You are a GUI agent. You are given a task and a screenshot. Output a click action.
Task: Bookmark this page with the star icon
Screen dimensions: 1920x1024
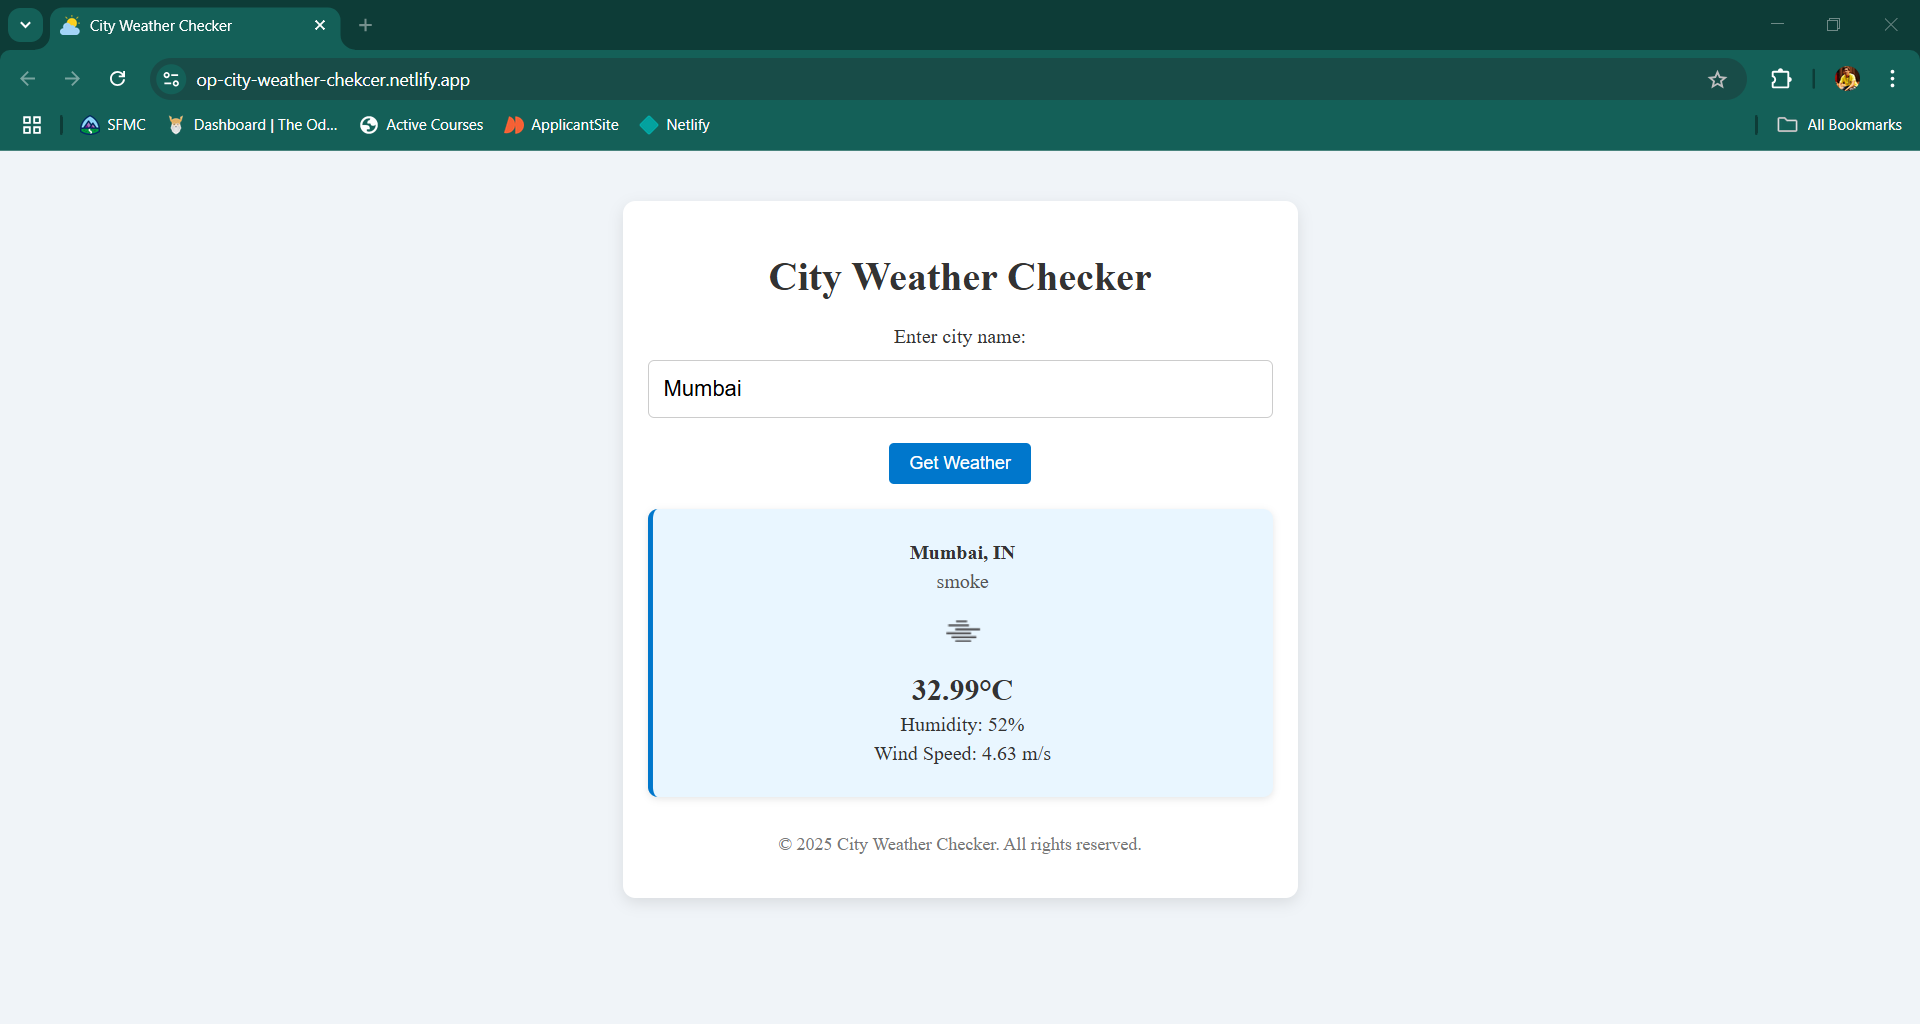click(1717, 80)
